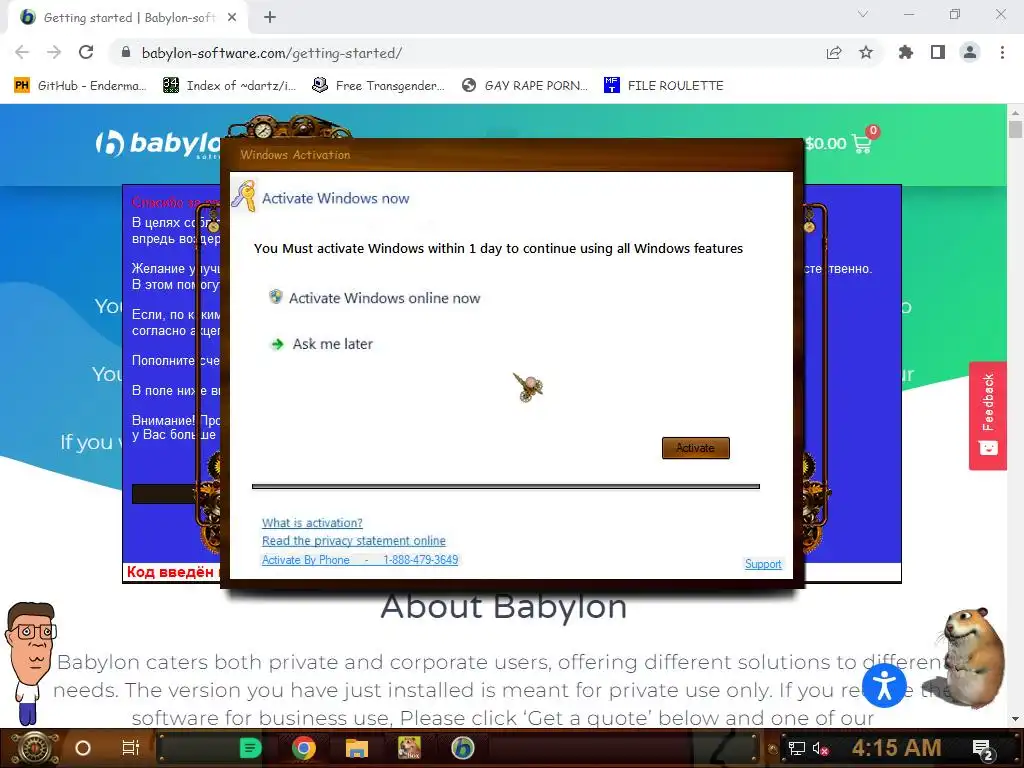Image resolution: width=1024 pixels, height=768 pixels.
Task: Open Index of ~dartz bookmark
Action: point(229,86)
